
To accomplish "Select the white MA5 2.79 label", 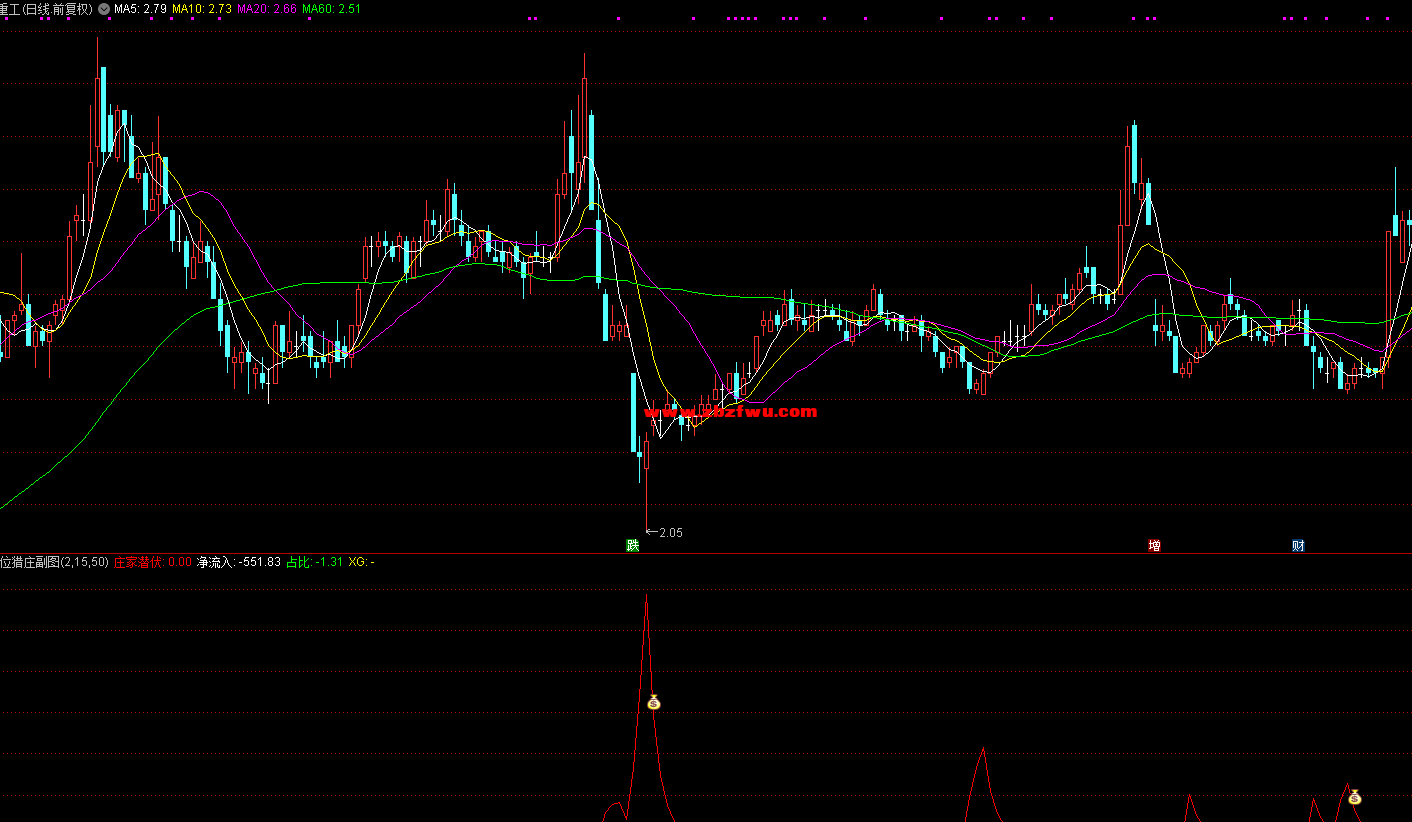I will click(x=140, y=9).
